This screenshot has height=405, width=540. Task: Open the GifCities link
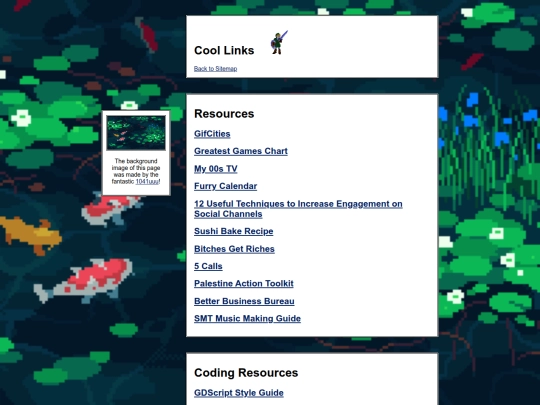point(212,134)
